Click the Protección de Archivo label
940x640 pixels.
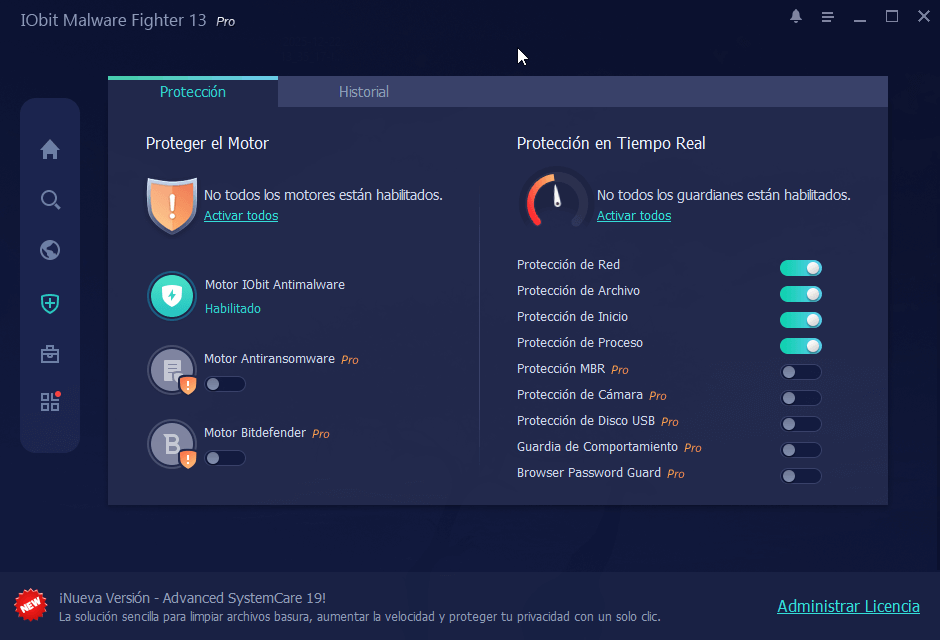(x=579, y=291)
